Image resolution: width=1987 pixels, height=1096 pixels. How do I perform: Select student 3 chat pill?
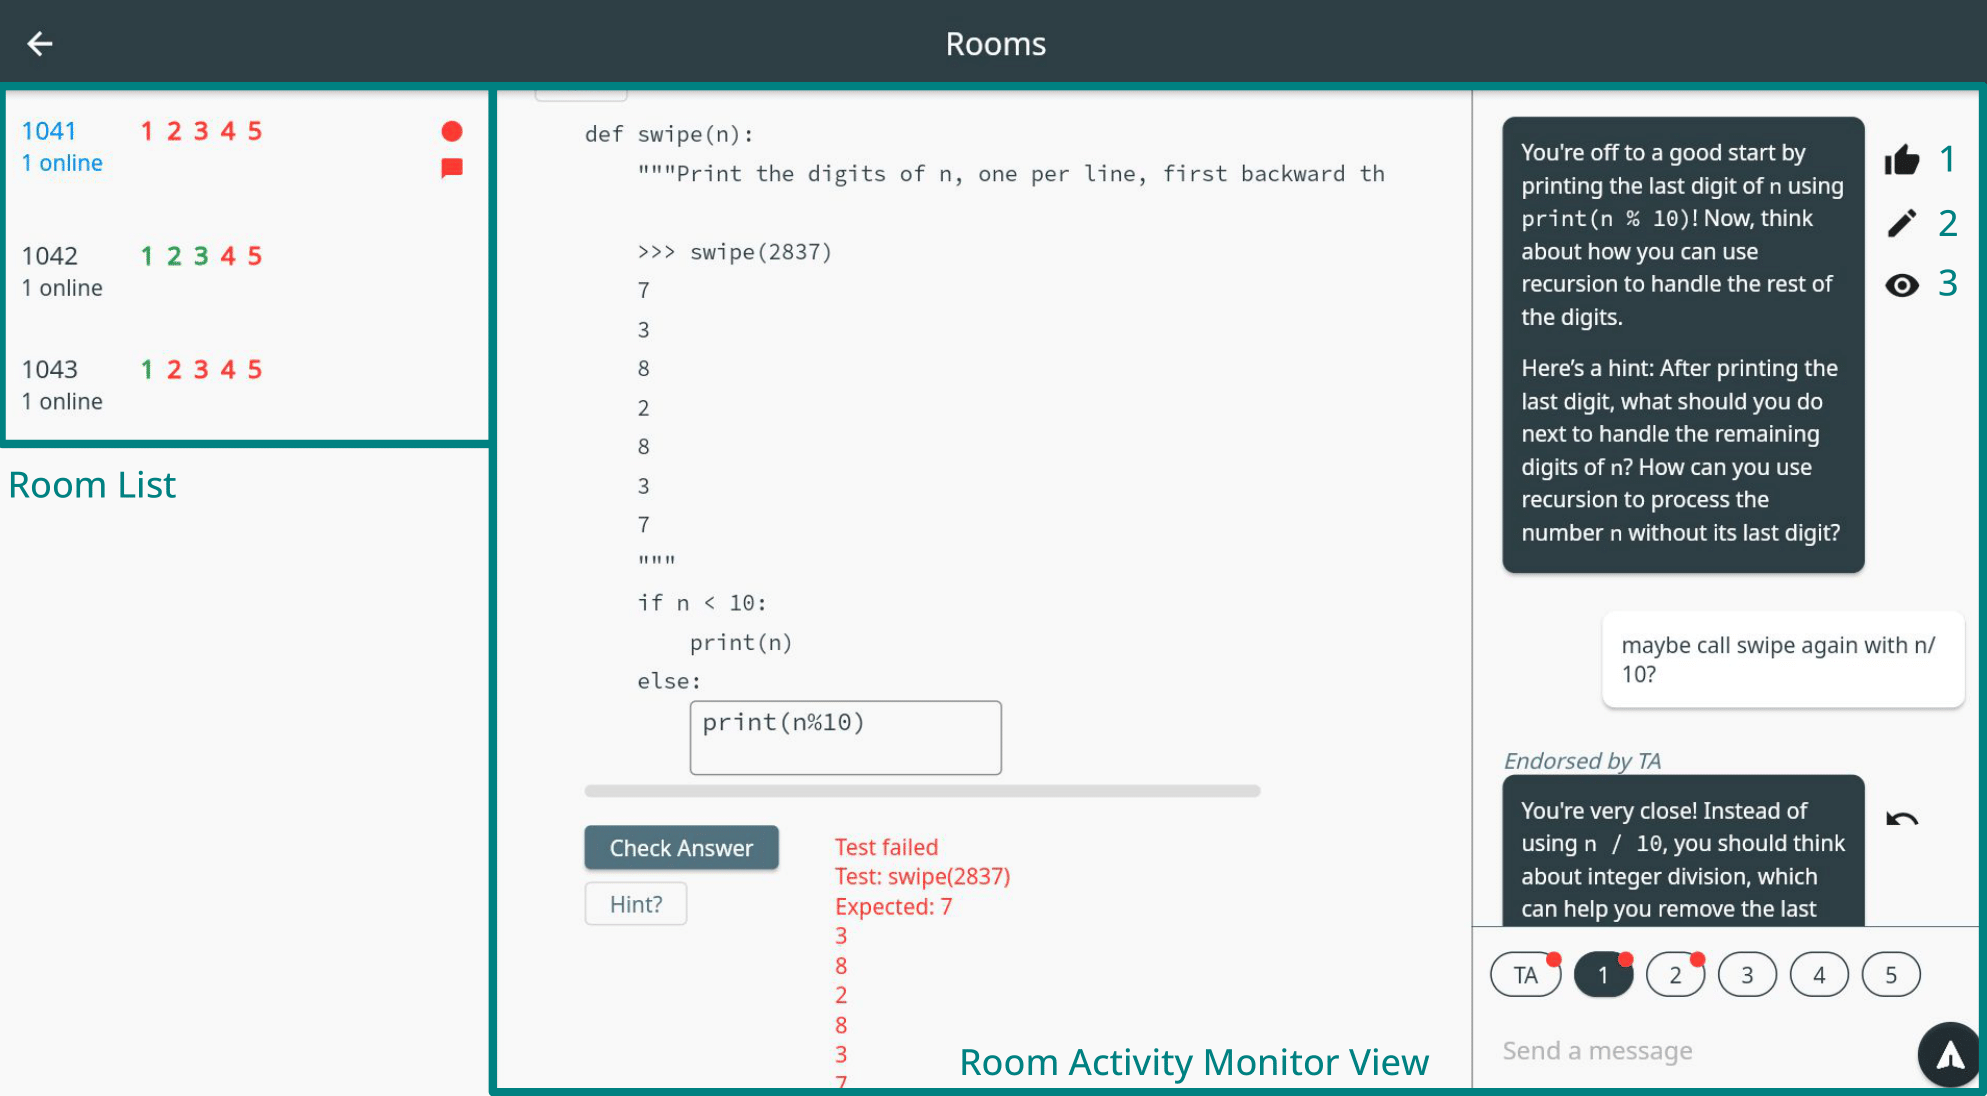point(1747,975)
